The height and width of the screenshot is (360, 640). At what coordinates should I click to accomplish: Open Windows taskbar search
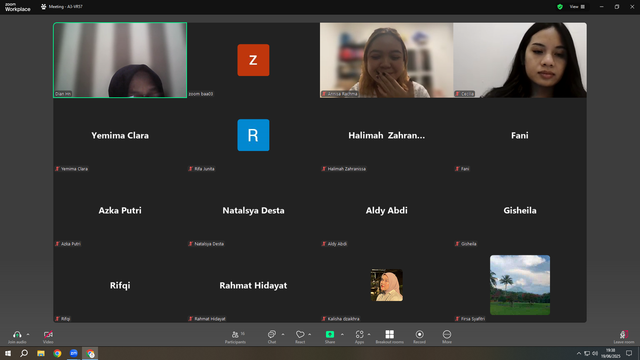pos(24,353)
